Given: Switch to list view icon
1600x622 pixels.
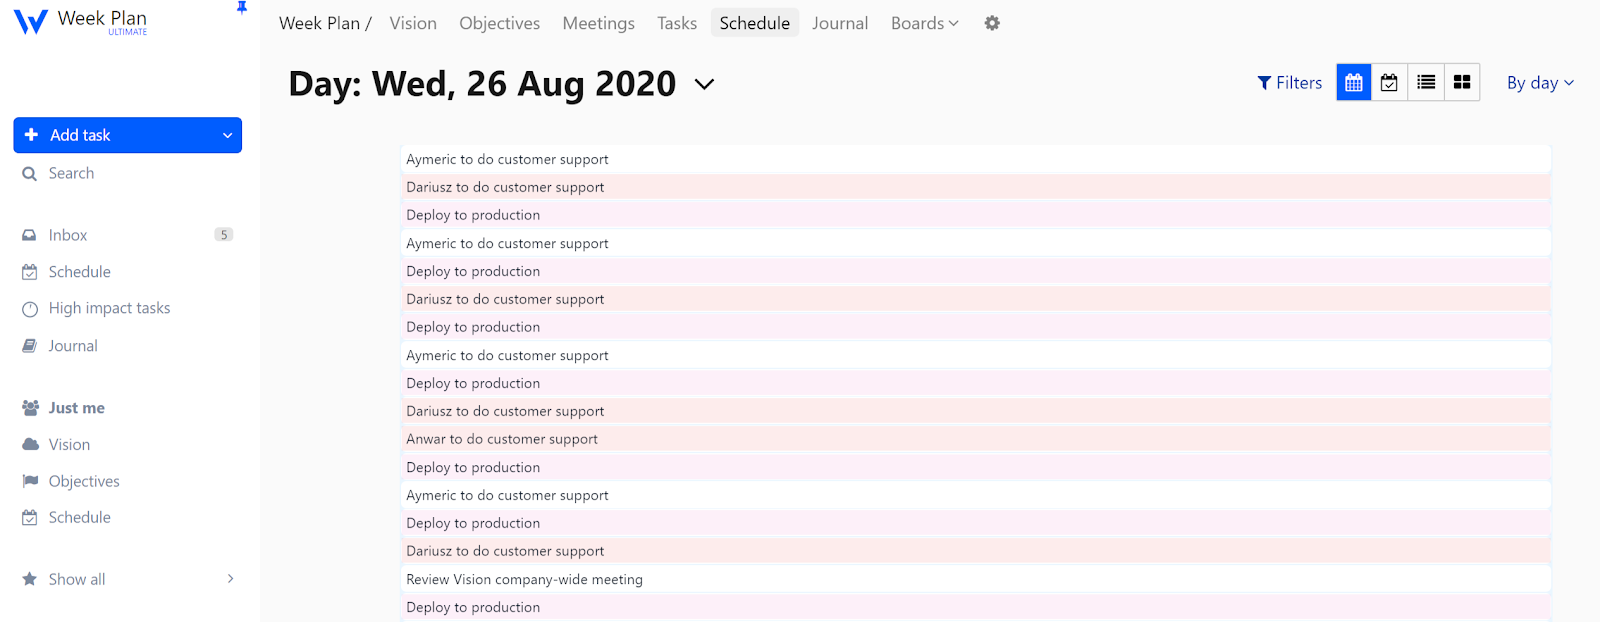Looking at the screenshot, I should [x=1426, y=83].
